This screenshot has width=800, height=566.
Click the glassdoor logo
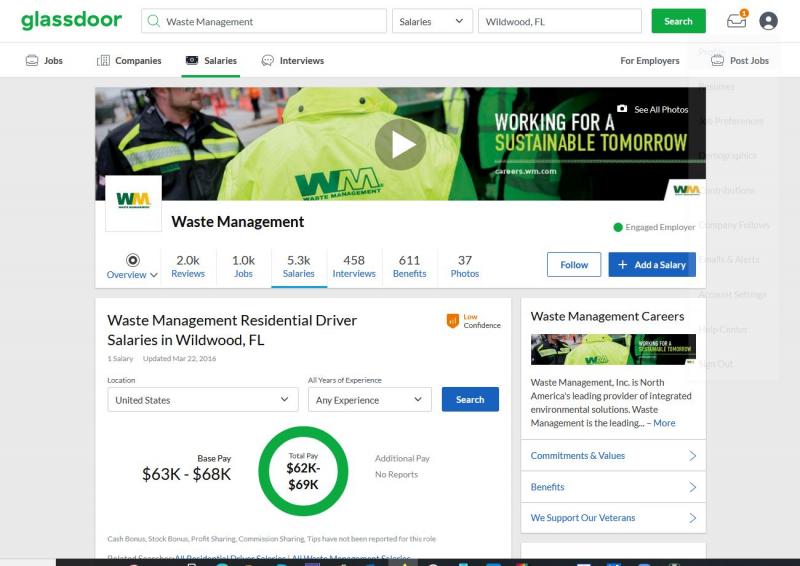71,21
